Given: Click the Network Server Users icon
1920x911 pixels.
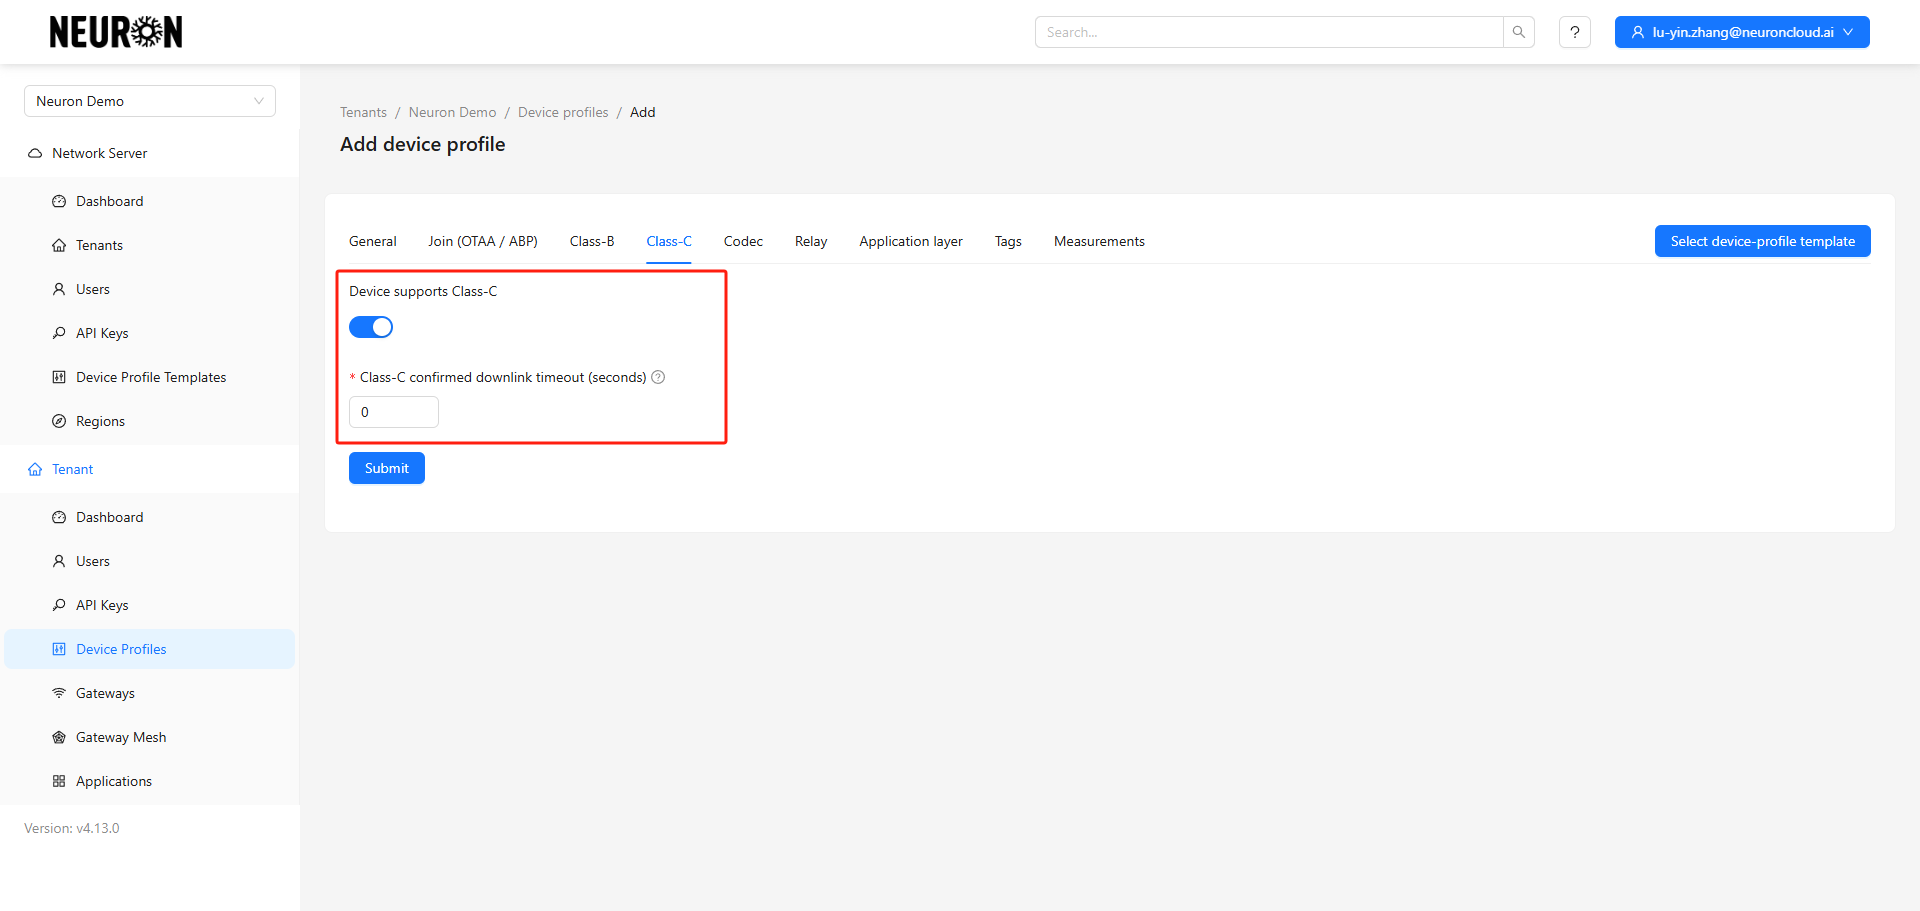Looking at the screenshot, I should pos(59,289).
